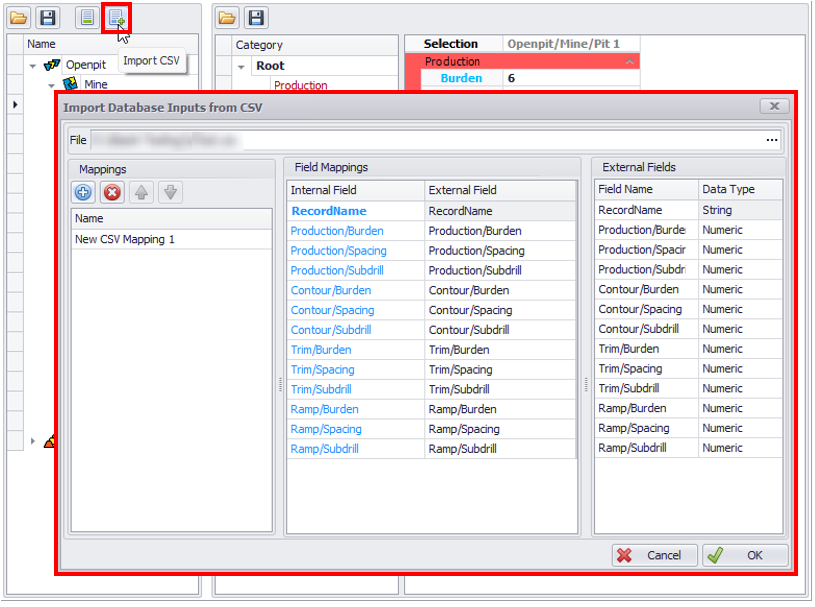Browse for file using the ellipsis button
Screen dimensions: 815x607
pyautogui.click(x=772, y=140)
